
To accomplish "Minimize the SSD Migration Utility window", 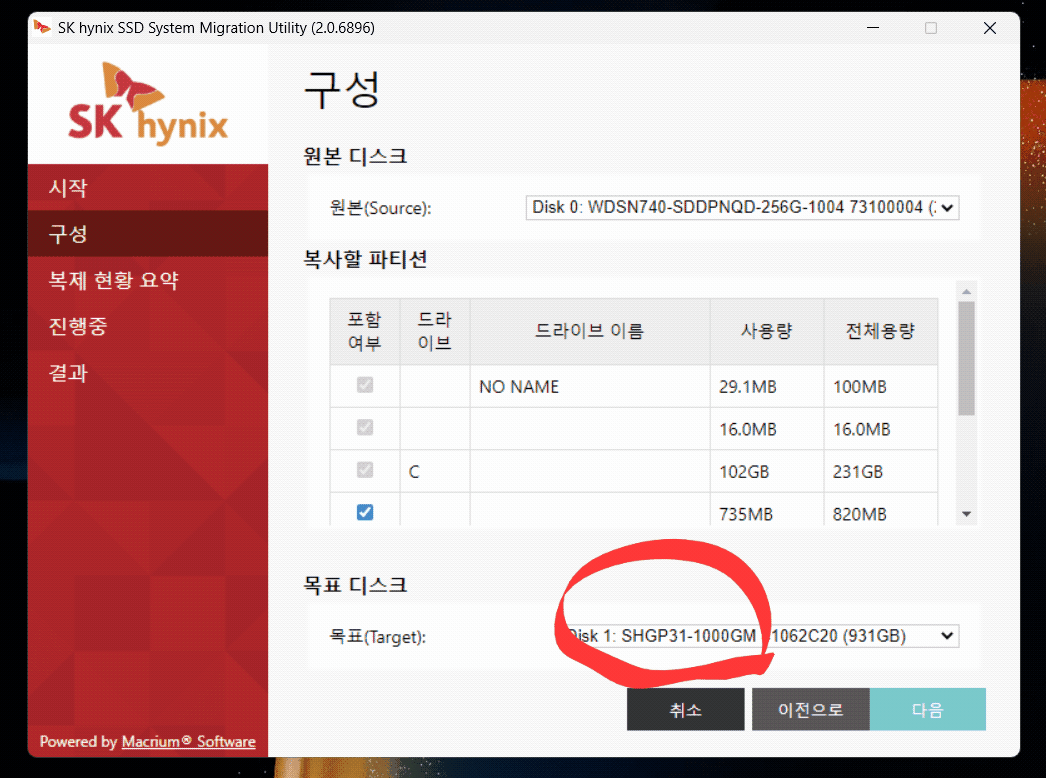I will click(873, 28).
